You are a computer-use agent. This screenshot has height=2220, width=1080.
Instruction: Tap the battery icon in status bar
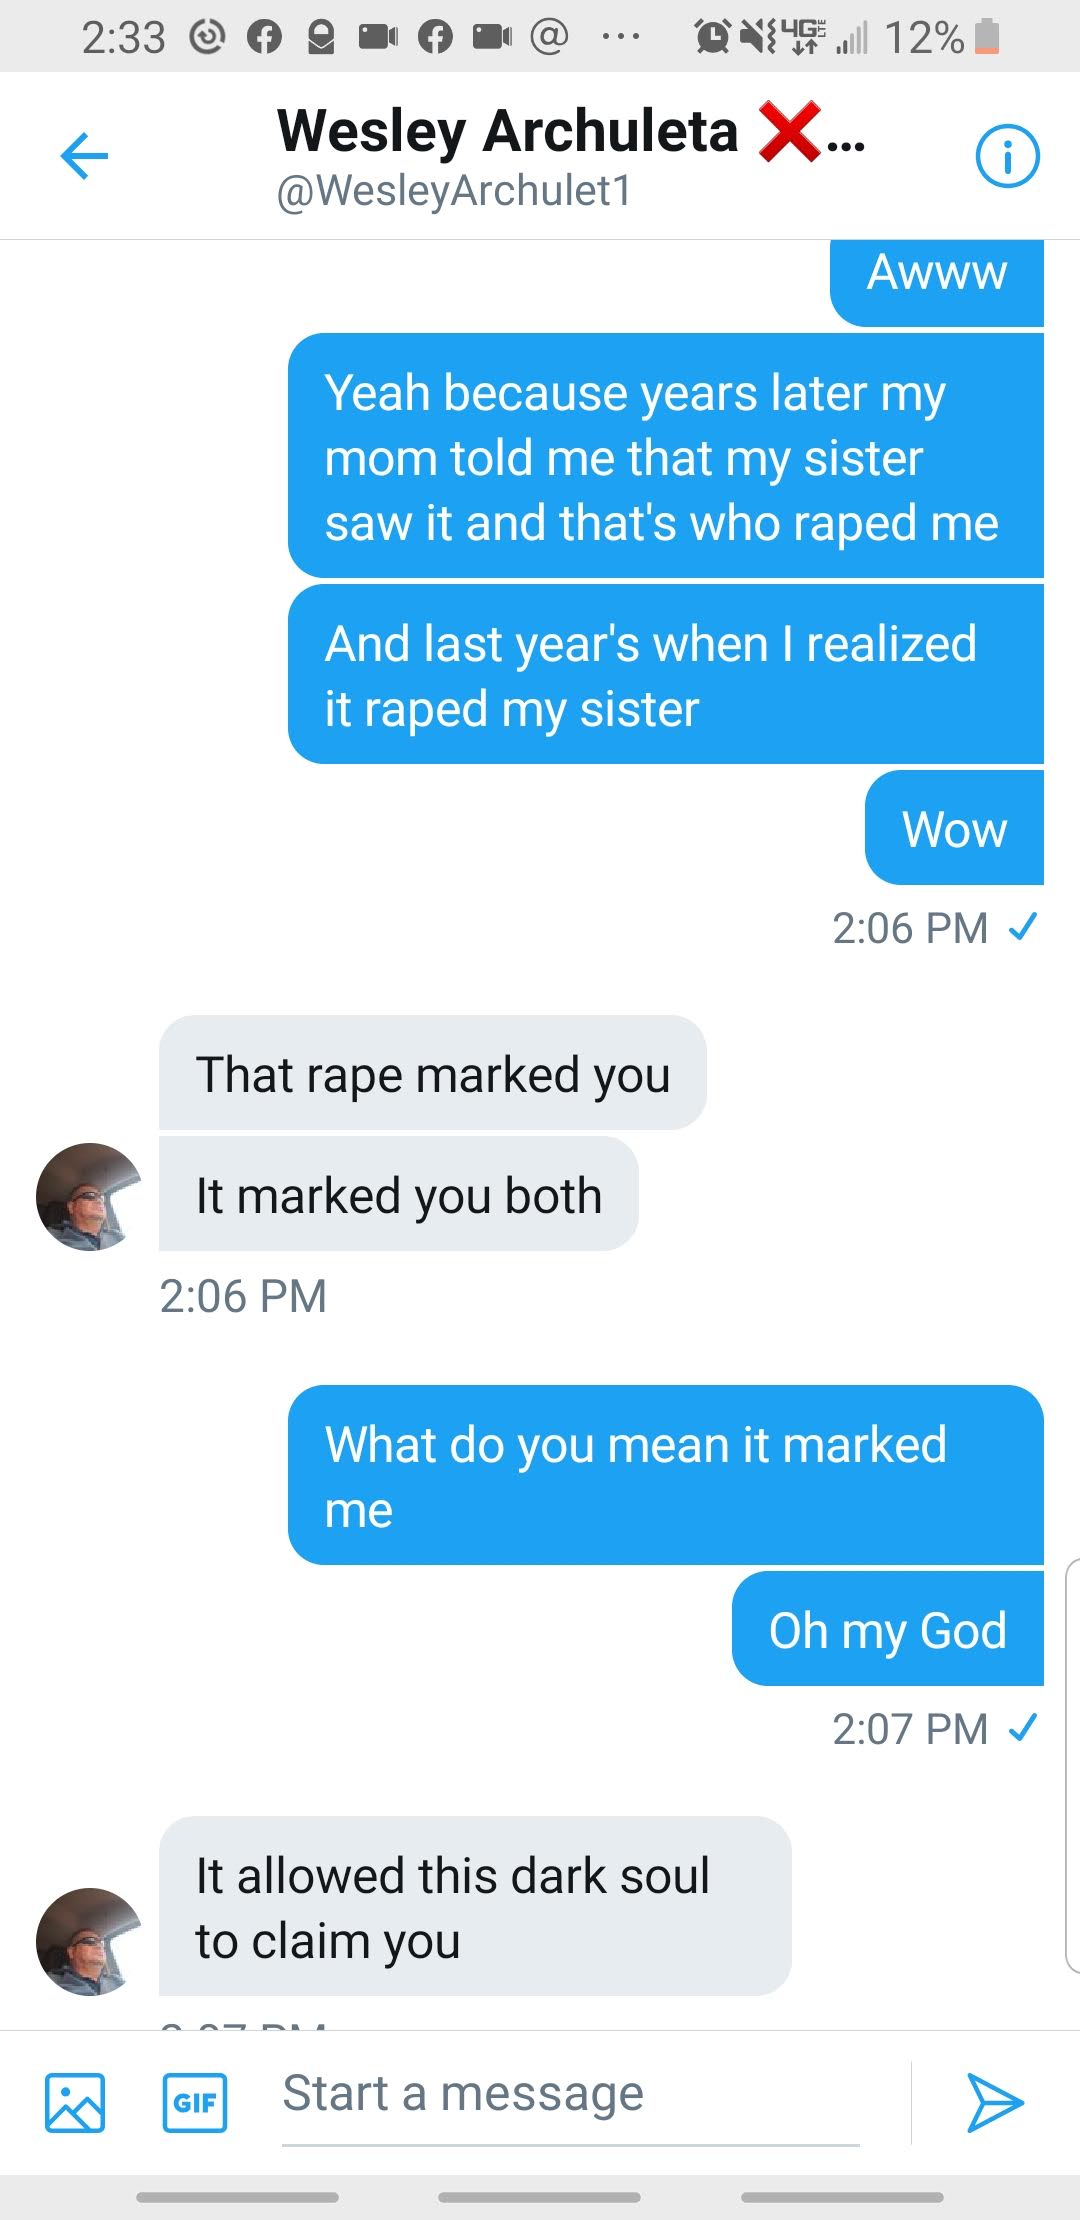[986, 37]
